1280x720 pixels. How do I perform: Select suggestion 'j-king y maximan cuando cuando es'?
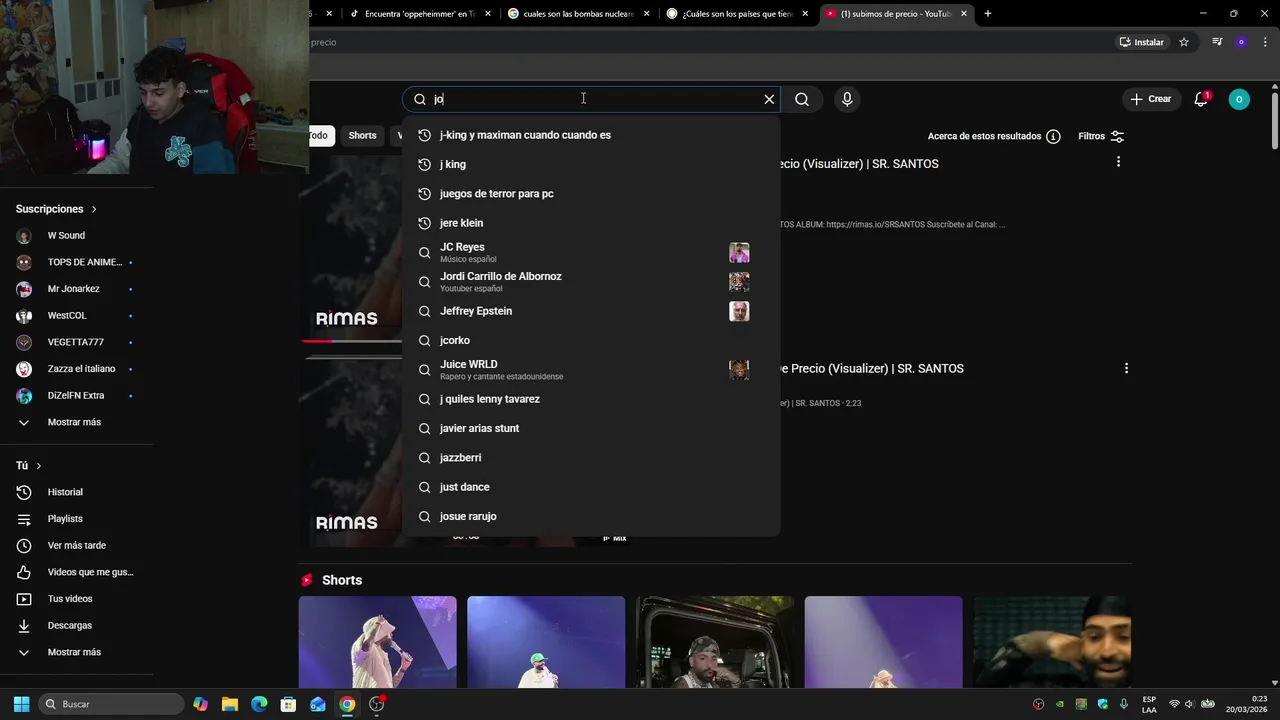pyautogui.click(x=591, y=135)
